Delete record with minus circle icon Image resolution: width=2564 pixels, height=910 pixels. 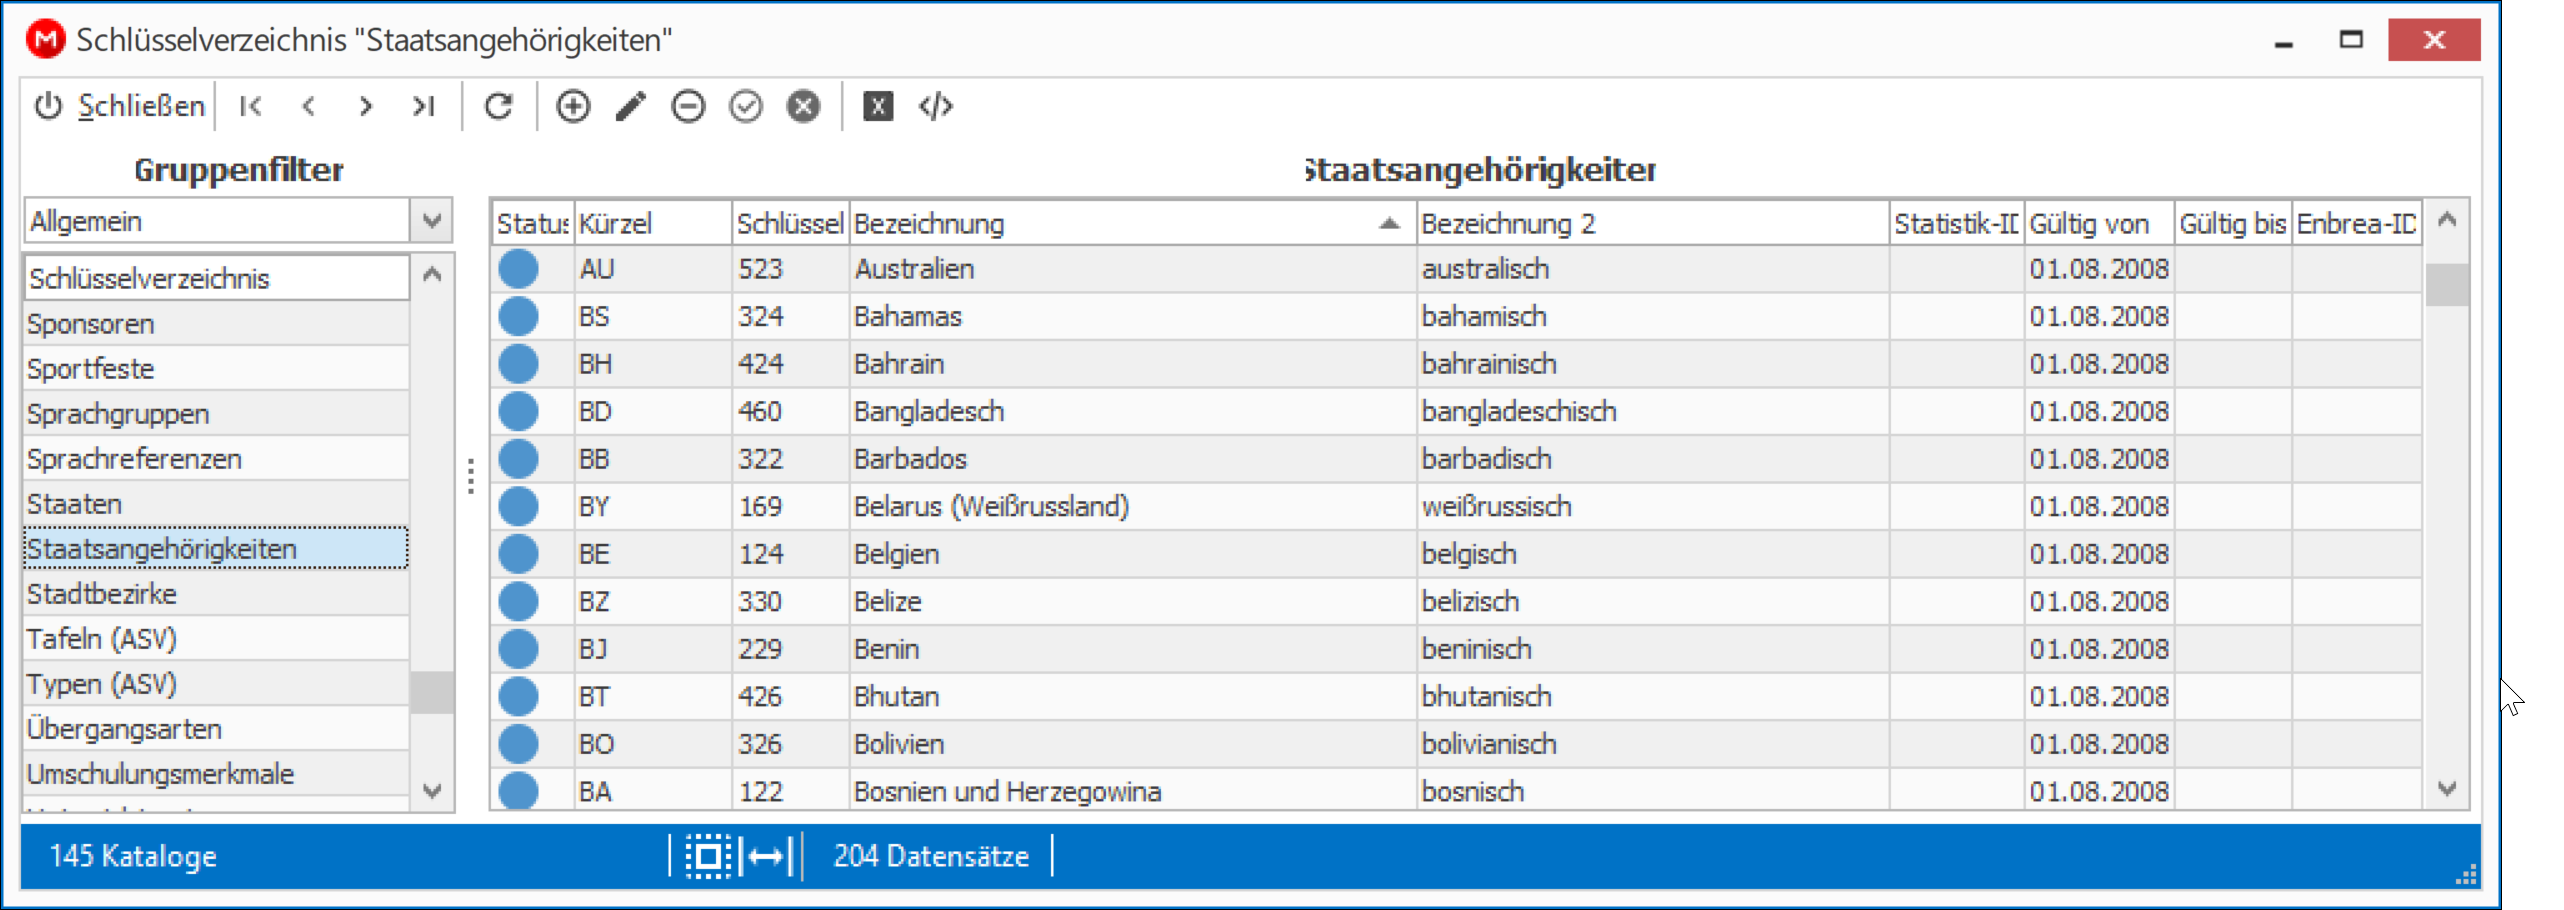coord(688,106)
